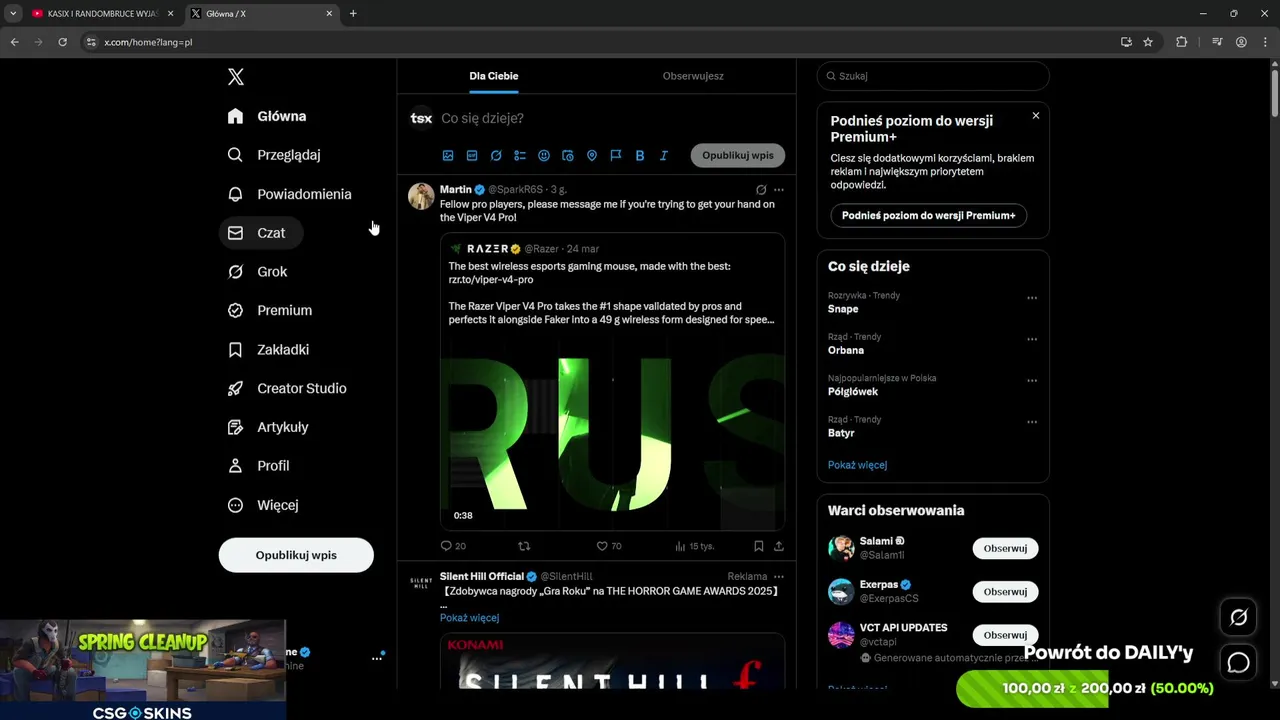Play the Razer Viper video
The width and height of the screenshot is (1280, 720).
pos(612,435)
